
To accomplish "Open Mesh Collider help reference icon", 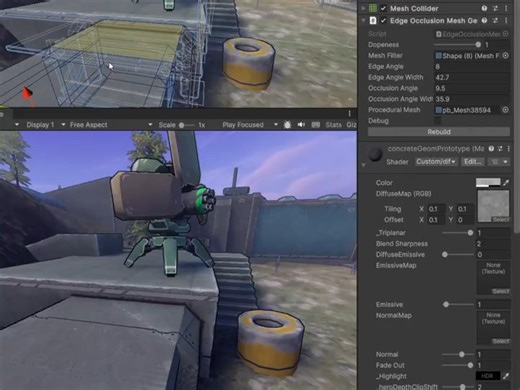I will click(x=484, y=8).
